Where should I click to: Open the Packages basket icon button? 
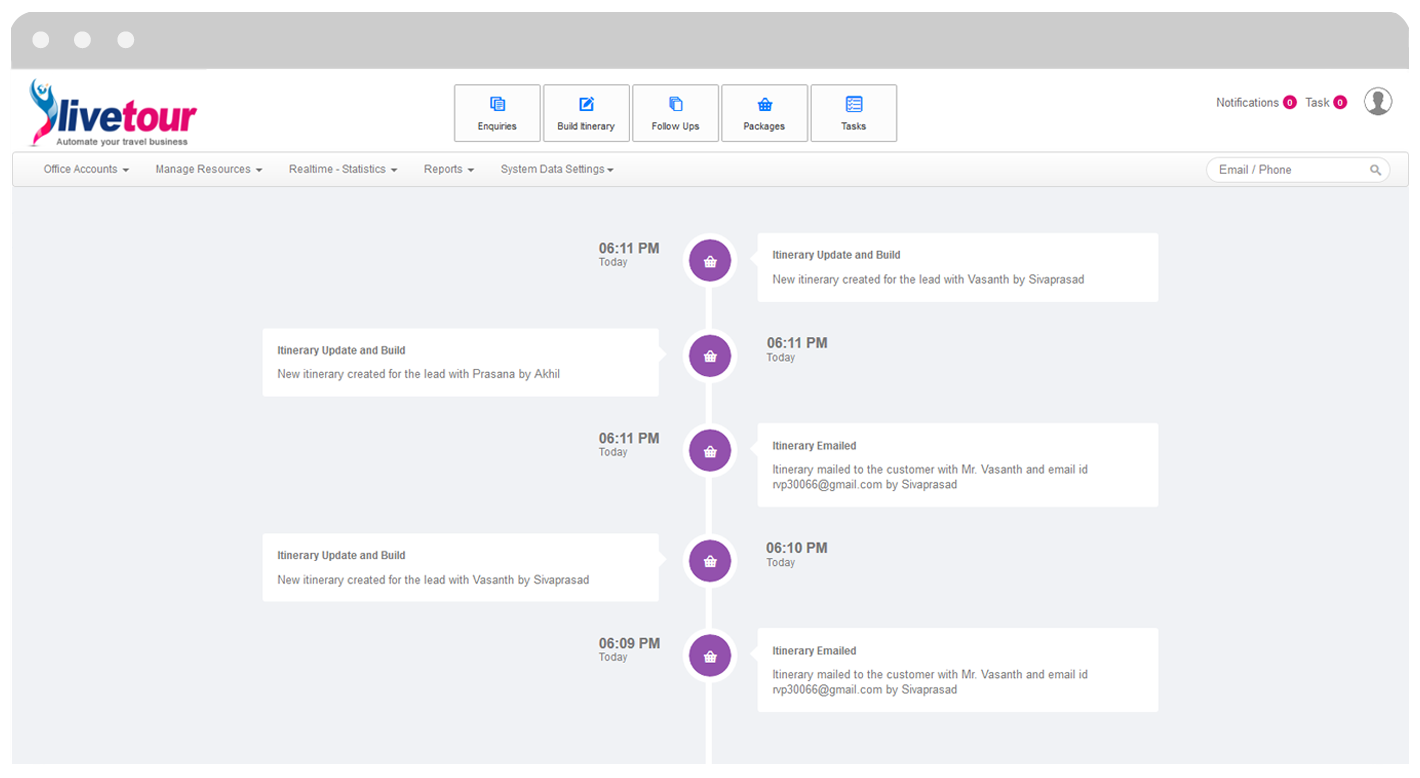[x=764, y=113]
